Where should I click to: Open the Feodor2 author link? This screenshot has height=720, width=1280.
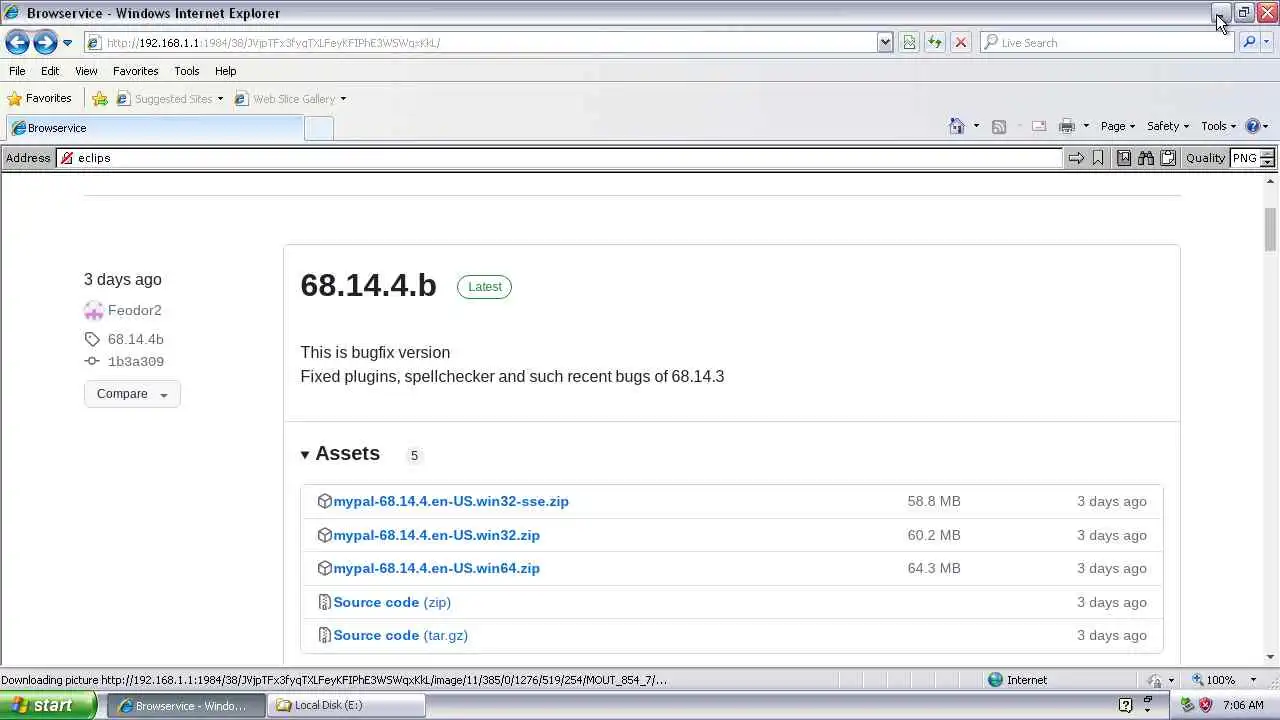click(x=134, y=310)
